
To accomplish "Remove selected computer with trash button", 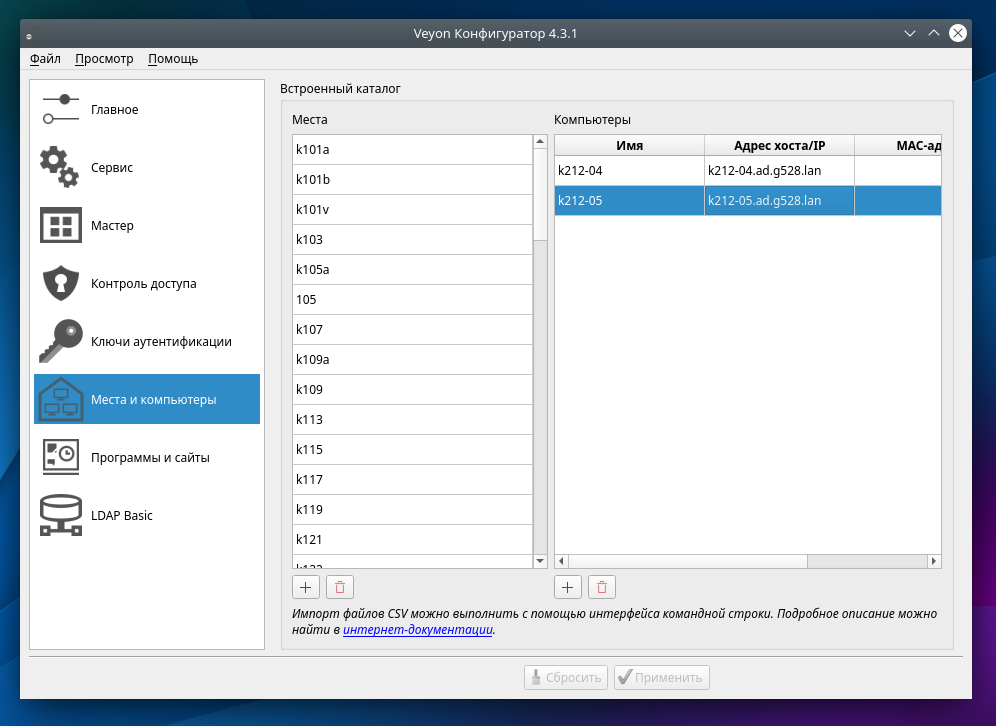I will pyautogui.click(x=602, y=587).
